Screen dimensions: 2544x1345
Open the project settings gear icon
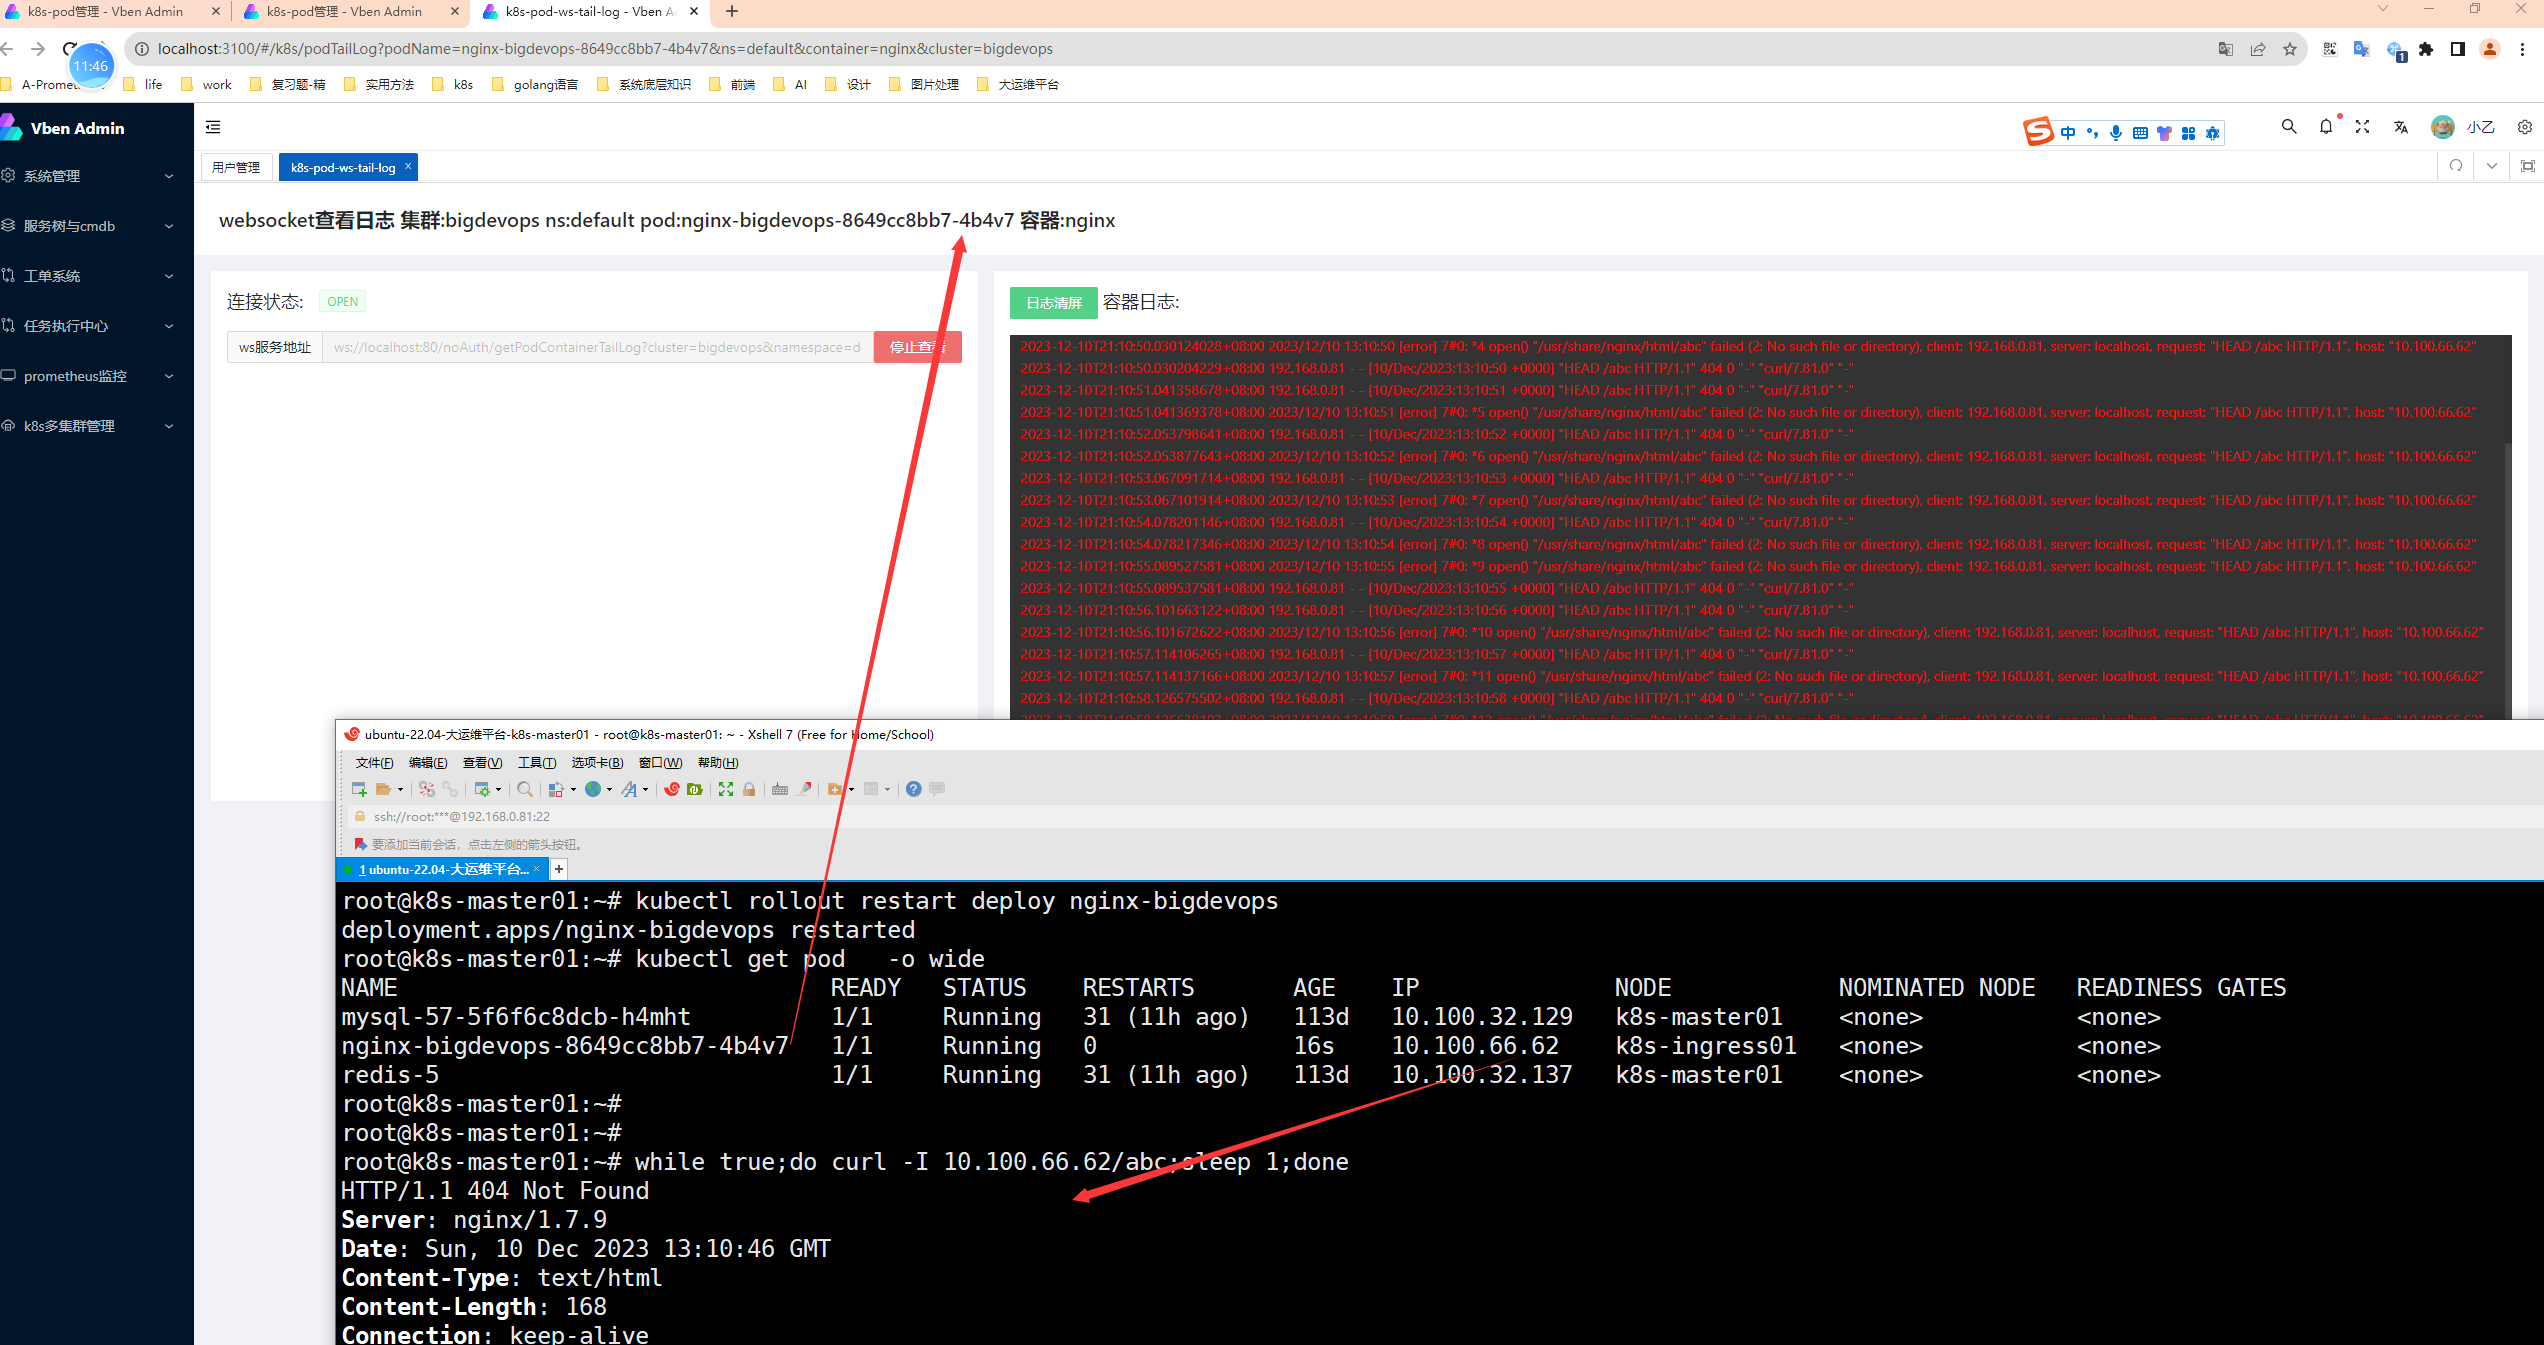2525,127
